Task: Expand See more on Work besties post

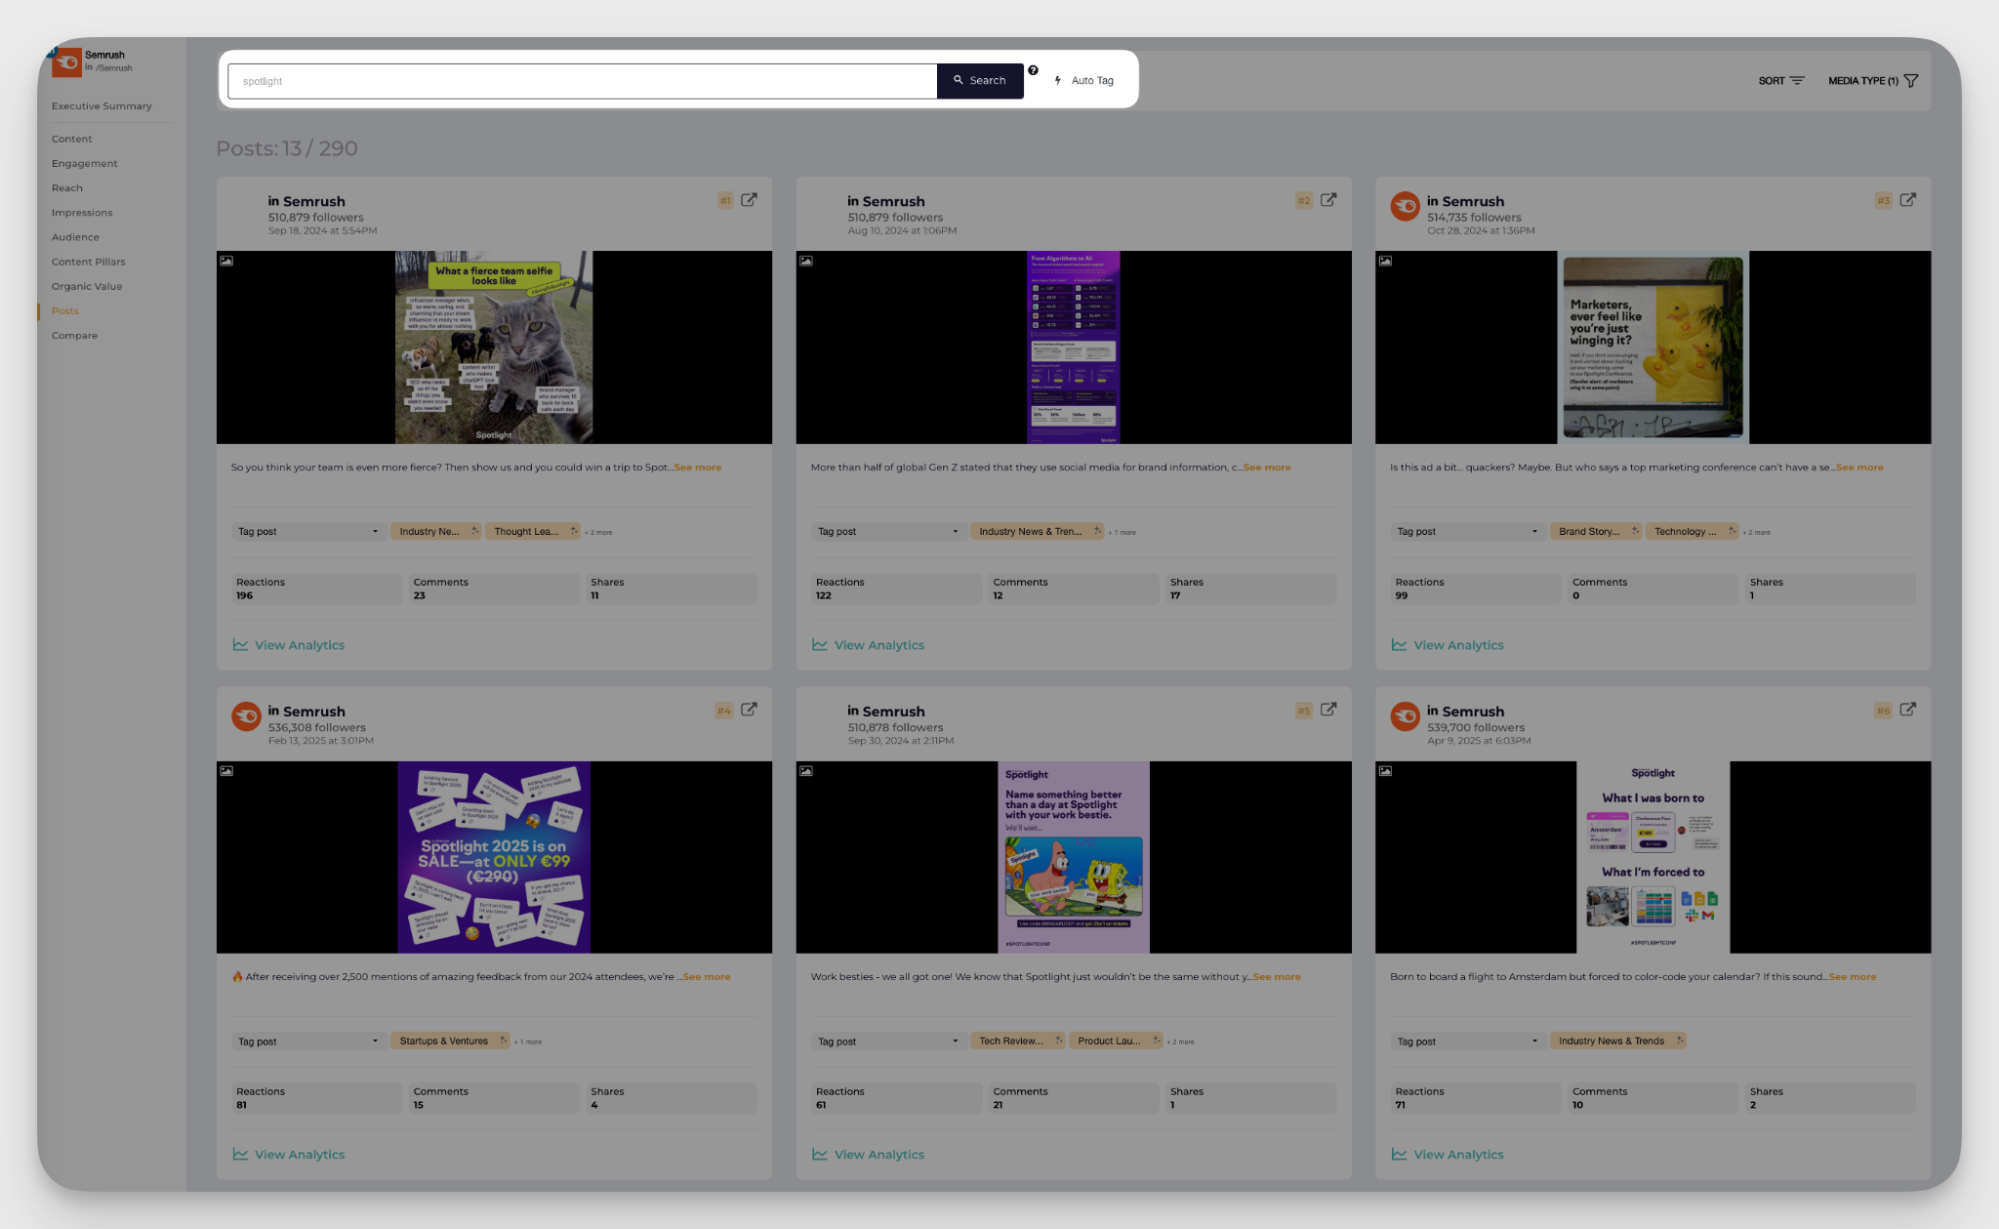Action: point(1277,977)
